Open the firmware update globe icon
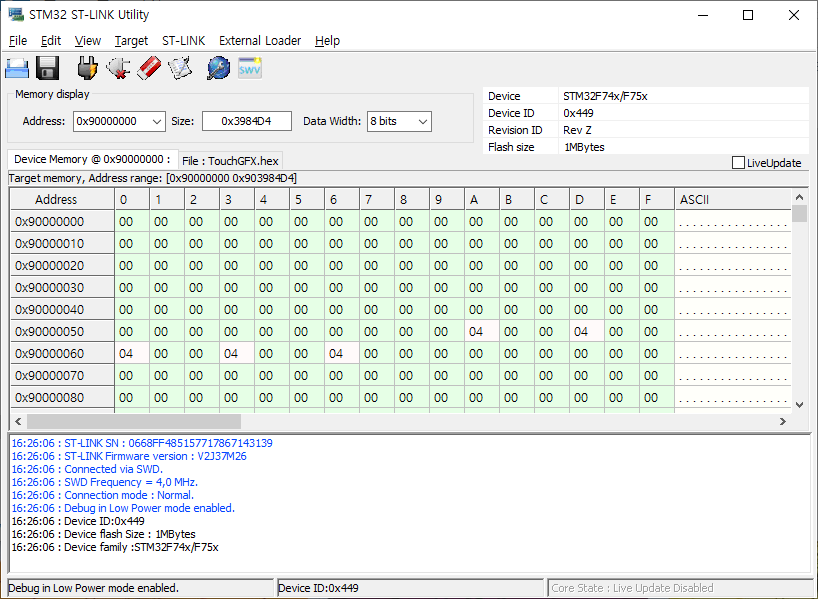The height and width of the screenshot is (599, 818). pyautogui.click(x=219, y=68)
